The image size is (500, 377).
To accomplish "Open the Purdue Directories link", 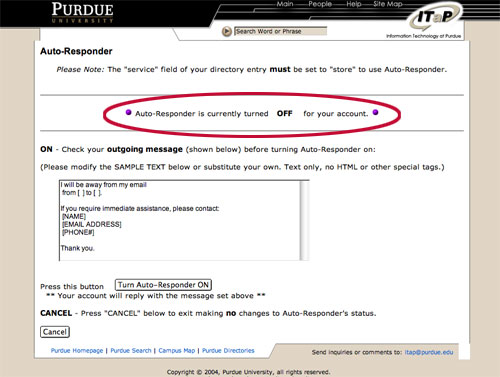I will pyautogui.click(x=228, y=351).
